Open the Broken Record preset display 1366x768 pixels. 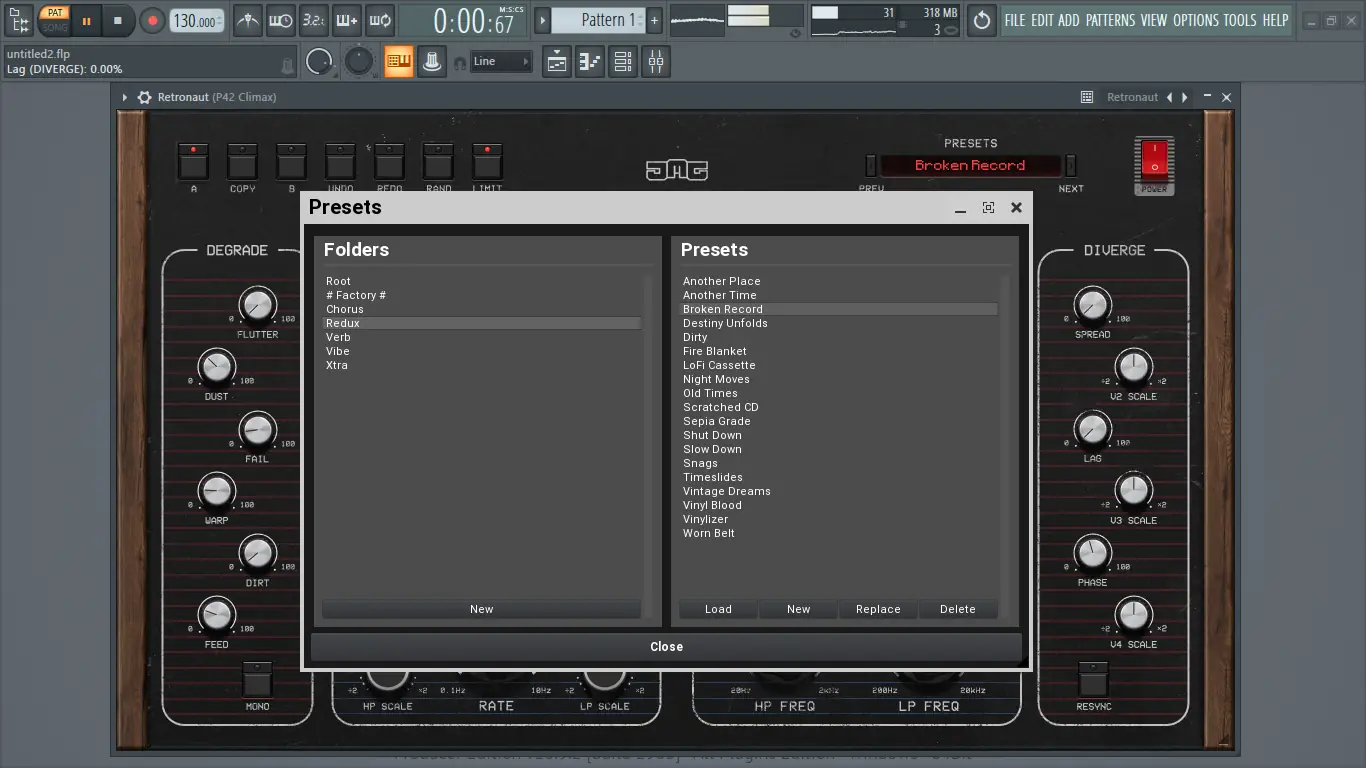(970, 165)
